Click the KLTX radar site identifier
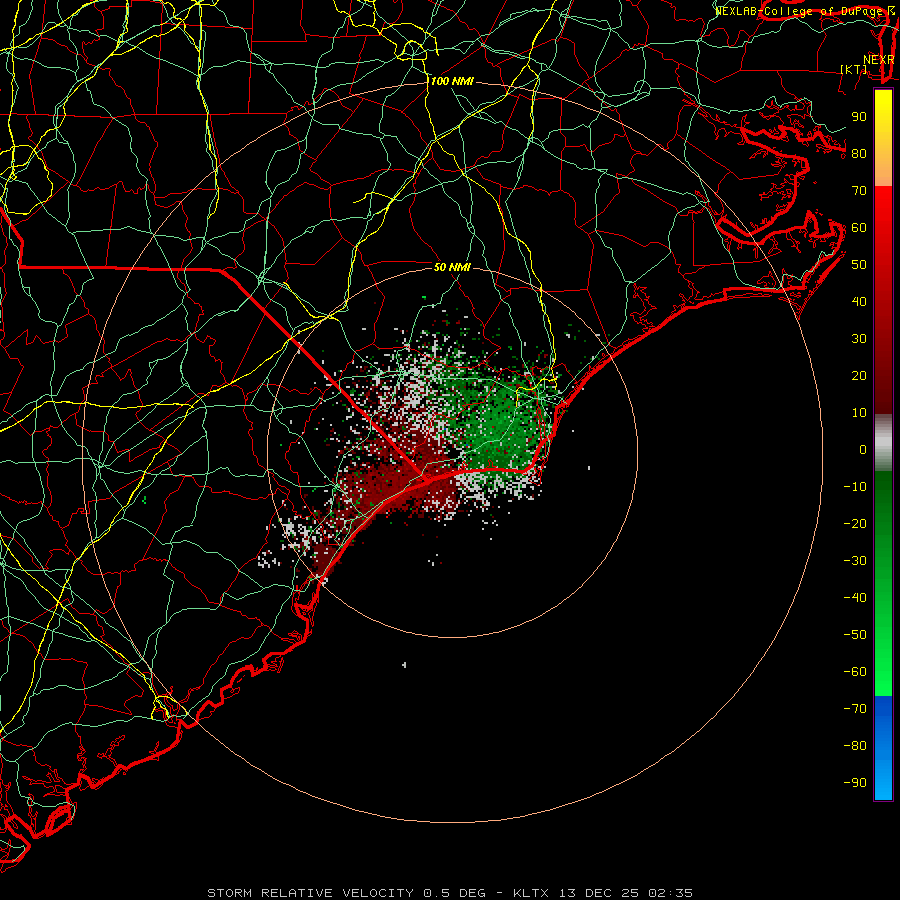Image resolution: width=900 pixels, height=900 pixels. coord(531,893)
